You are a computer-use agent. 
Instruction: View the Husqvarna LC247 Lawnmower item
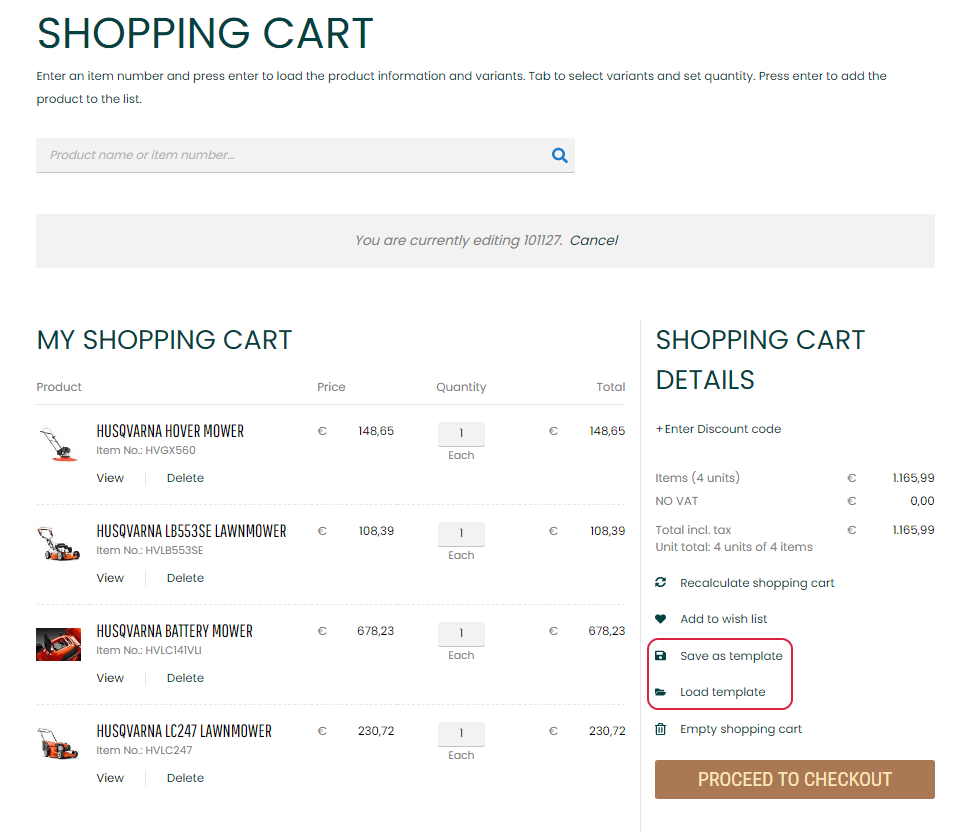(110, 778)
